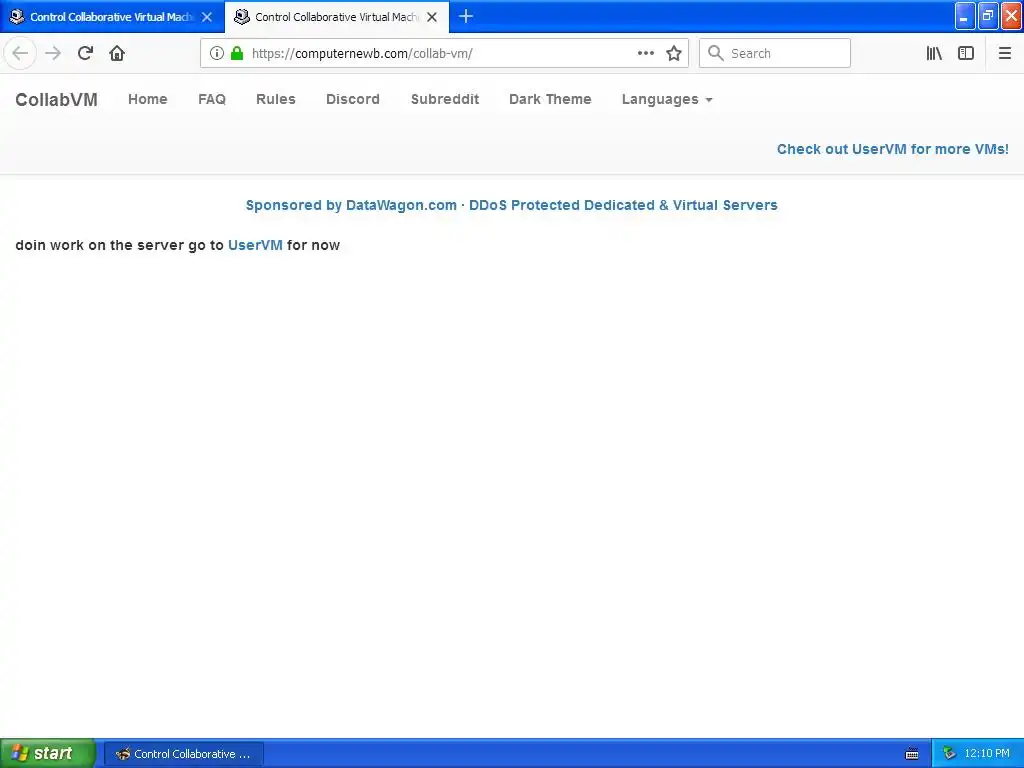This screenshot has height=768, width=1024.
Task: Follow the UserVM link in the message
Action: click(x=255, y=245)
